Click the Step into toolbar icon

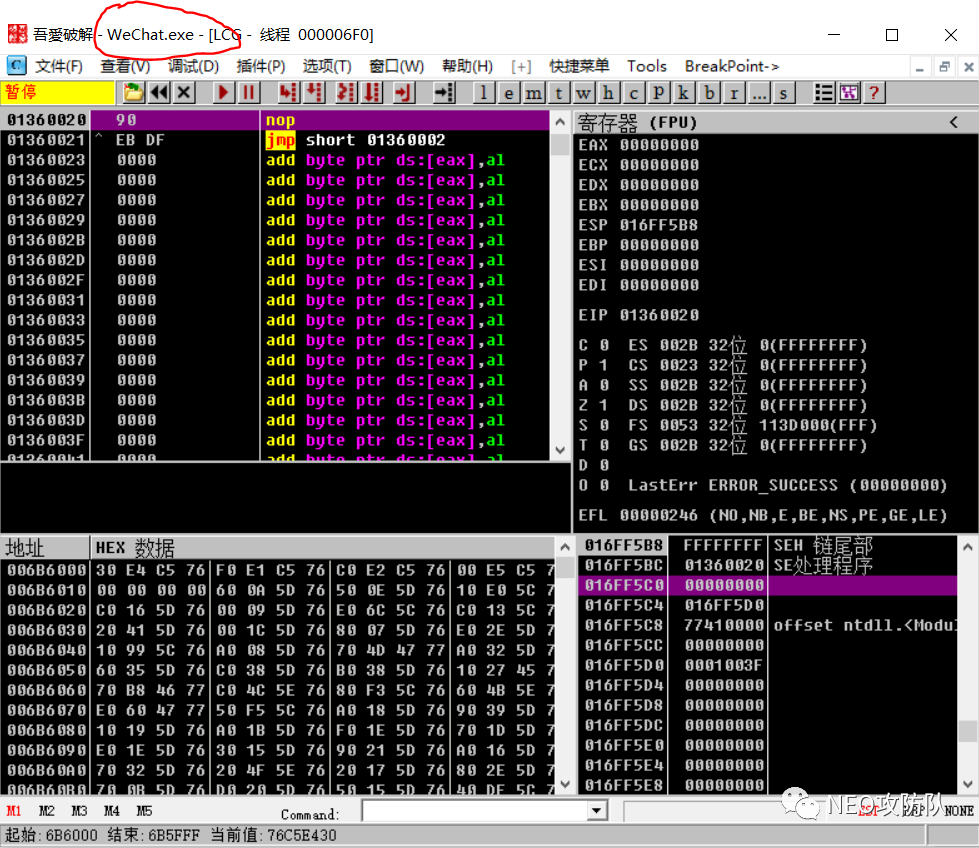(x=288, y=93)
